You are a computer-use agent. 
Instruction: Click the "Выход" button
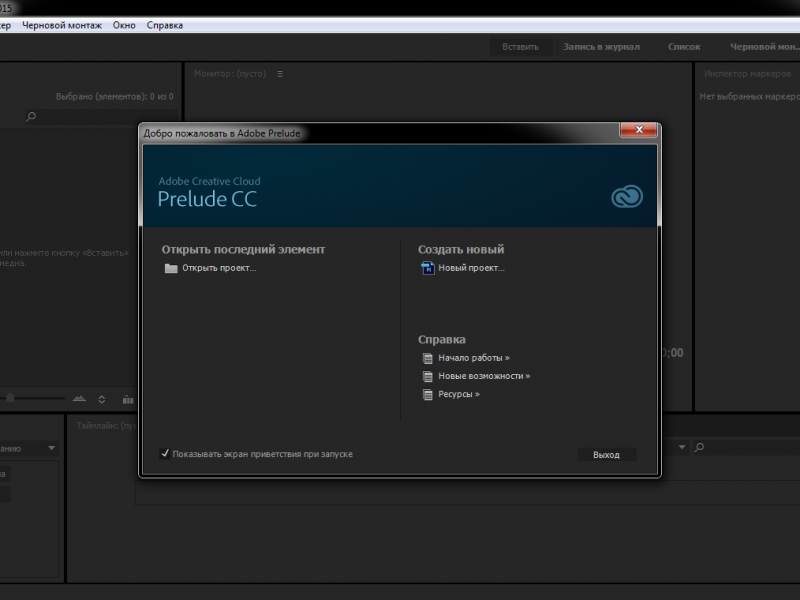tap(606, 455)
